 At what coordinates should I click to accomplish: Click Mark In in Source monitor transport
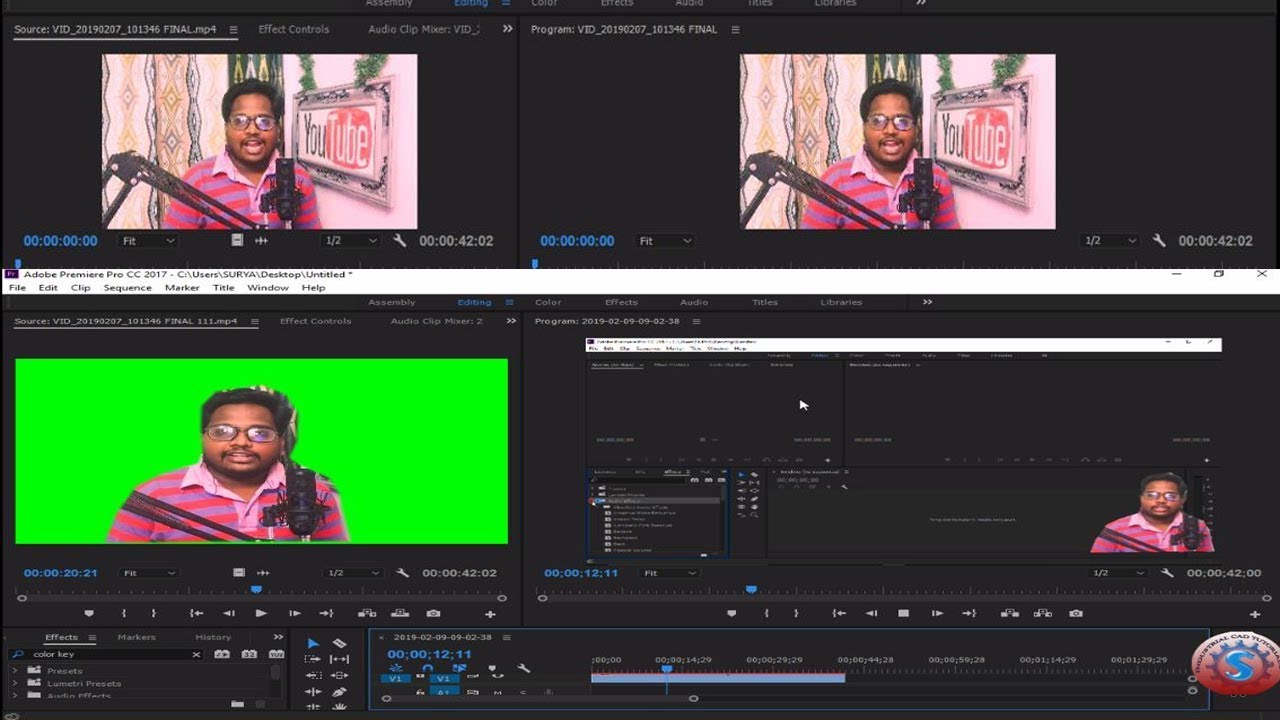click(x=124, y=613)
